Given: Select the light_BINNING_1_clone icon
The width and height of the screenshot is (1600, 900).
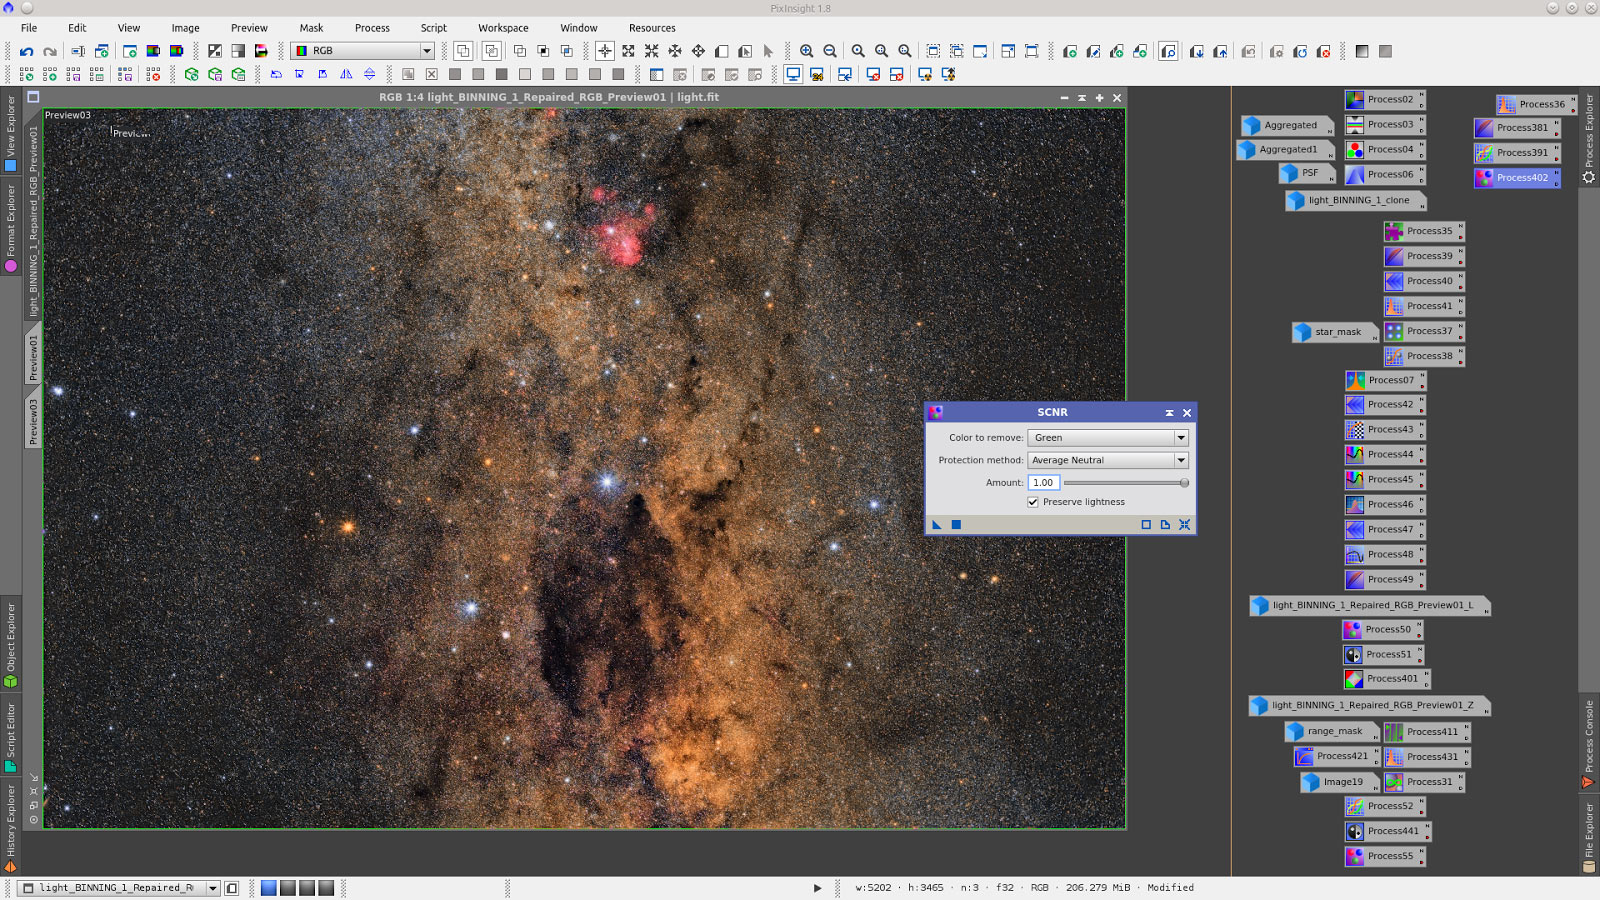Looking at the screenshot, I should point(1355,200).
